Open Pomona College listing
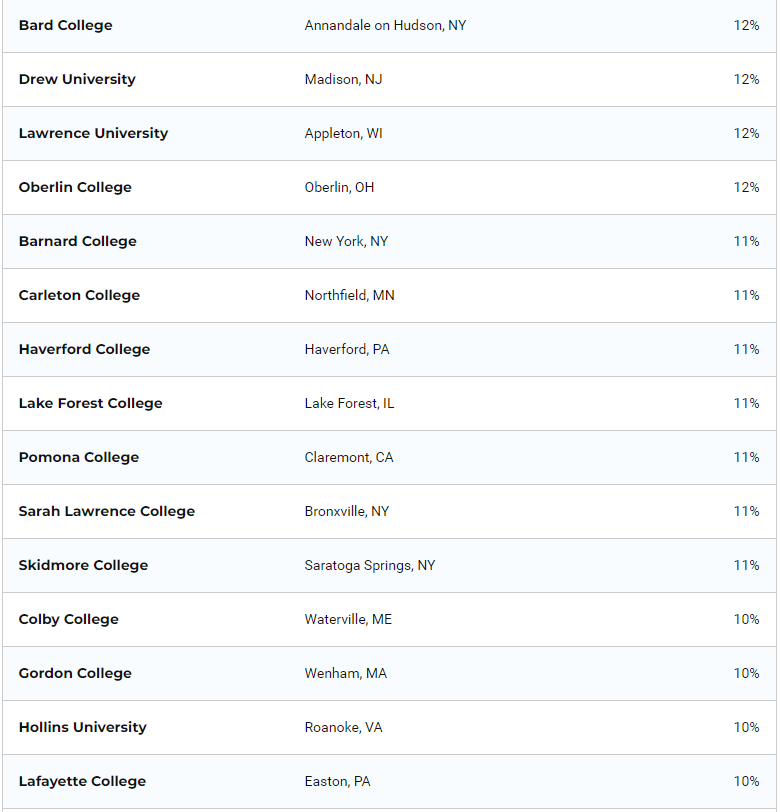780x812 pixels. pos(78,457)
